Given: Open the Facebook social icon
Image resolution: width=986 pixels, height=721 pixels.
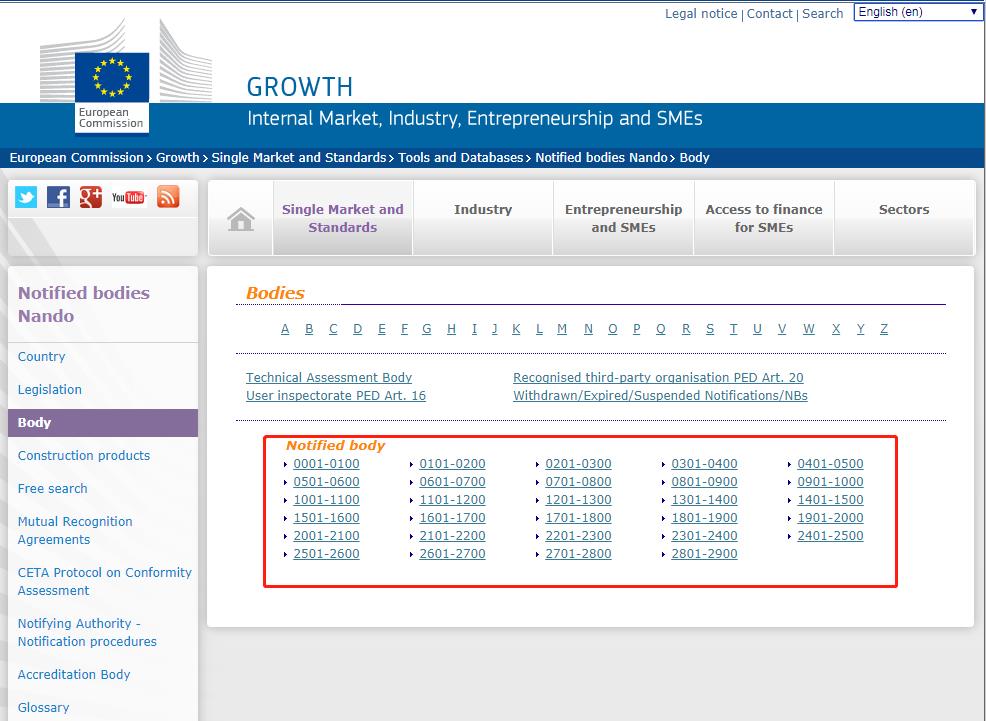Looking at the screenshot, I should (59, 197).
